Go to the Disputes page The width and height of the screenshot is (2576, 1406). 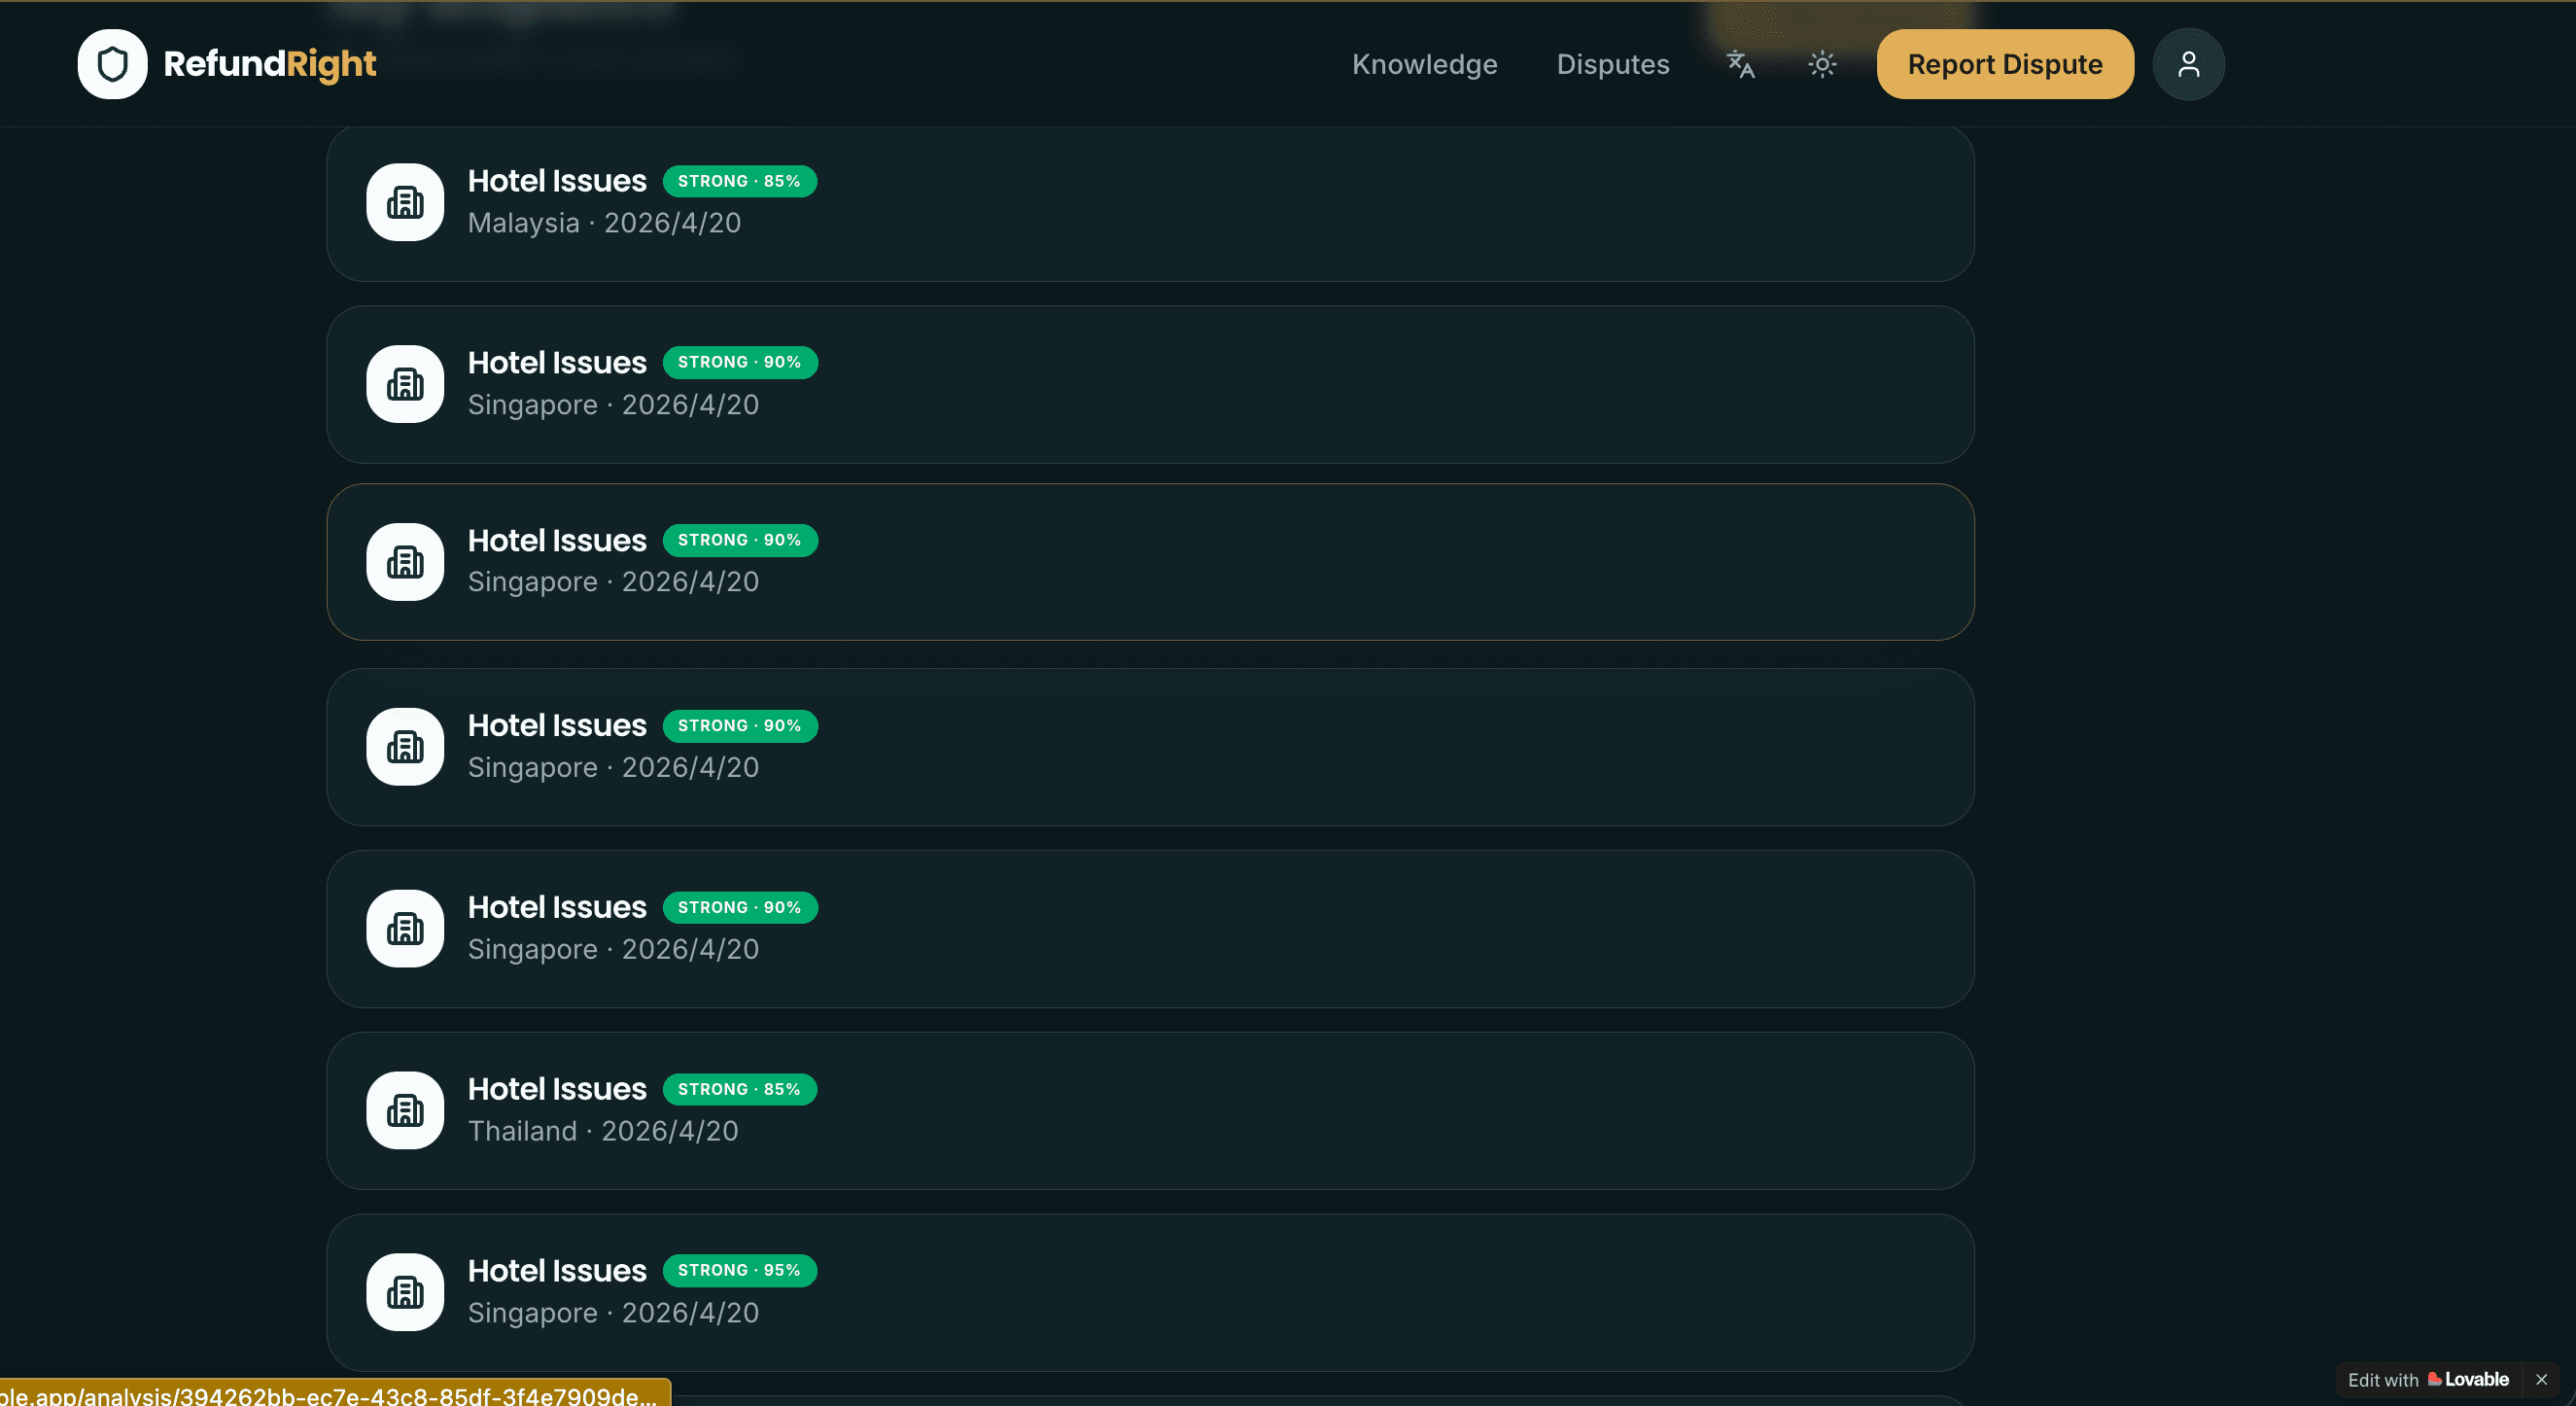(1612, 64)
